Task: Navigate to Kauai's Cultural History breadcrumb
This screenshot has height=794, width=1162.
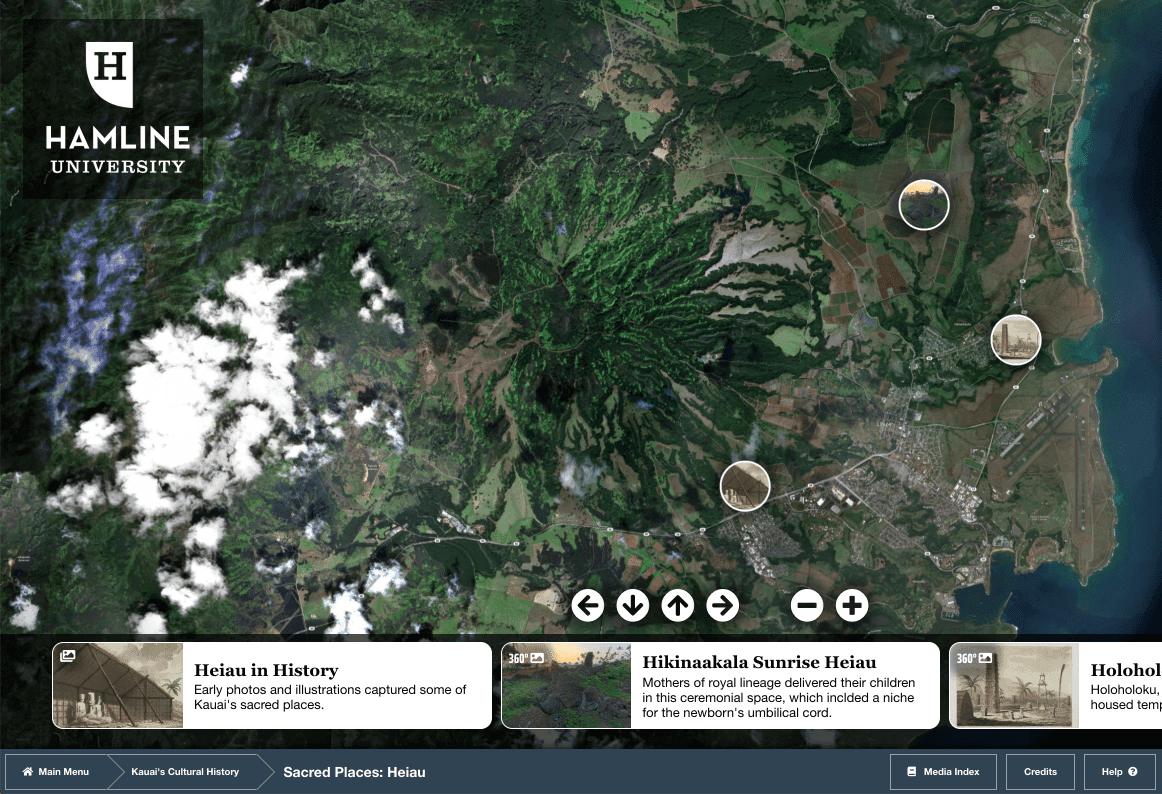Action: [185, 772]
